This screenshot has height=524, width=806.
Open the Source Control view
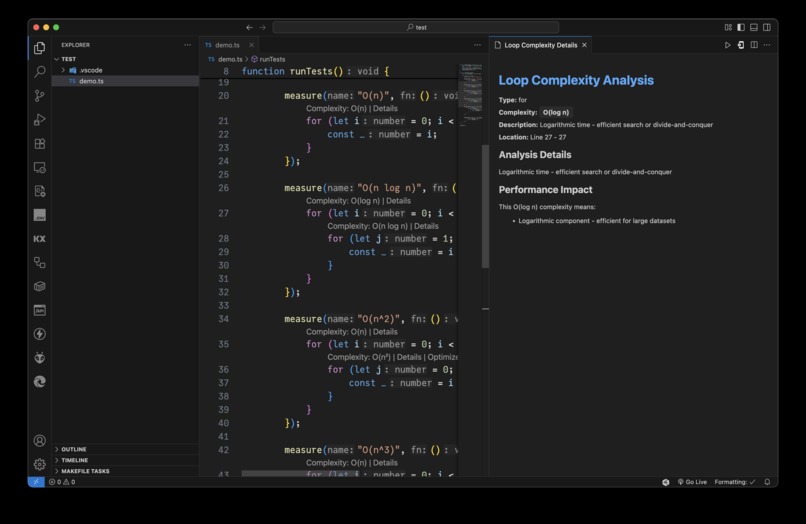pyautogui.click(x=40, y=96)
